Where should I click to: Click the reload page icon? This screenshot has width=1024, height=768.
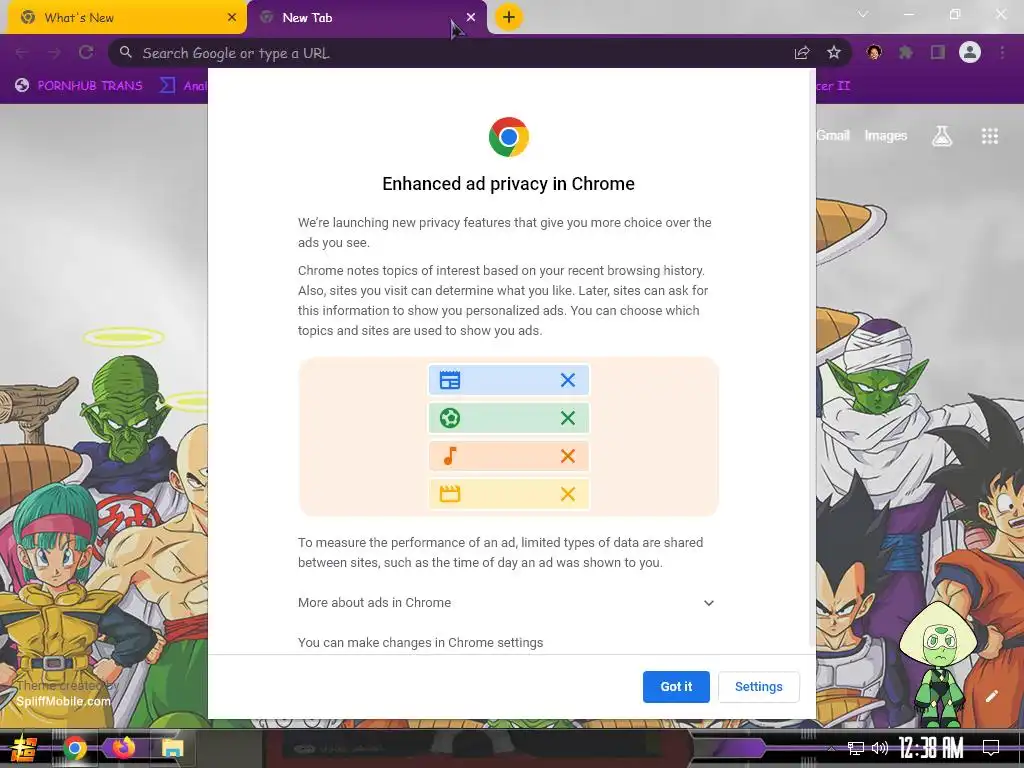86,52
